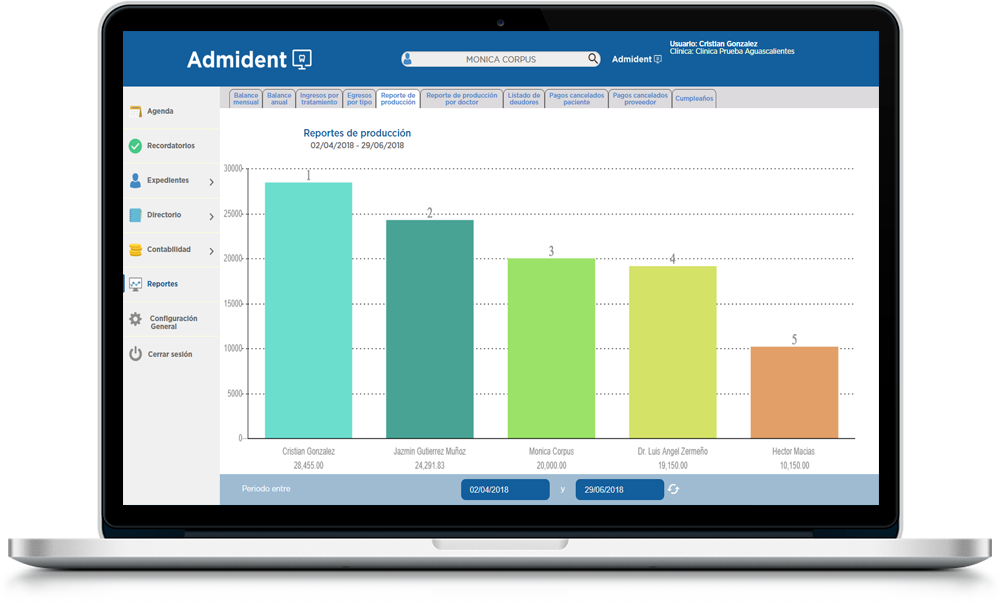
Task: Click the Agenda calendar icon in sidebar
Action: [x=135, y=111]
